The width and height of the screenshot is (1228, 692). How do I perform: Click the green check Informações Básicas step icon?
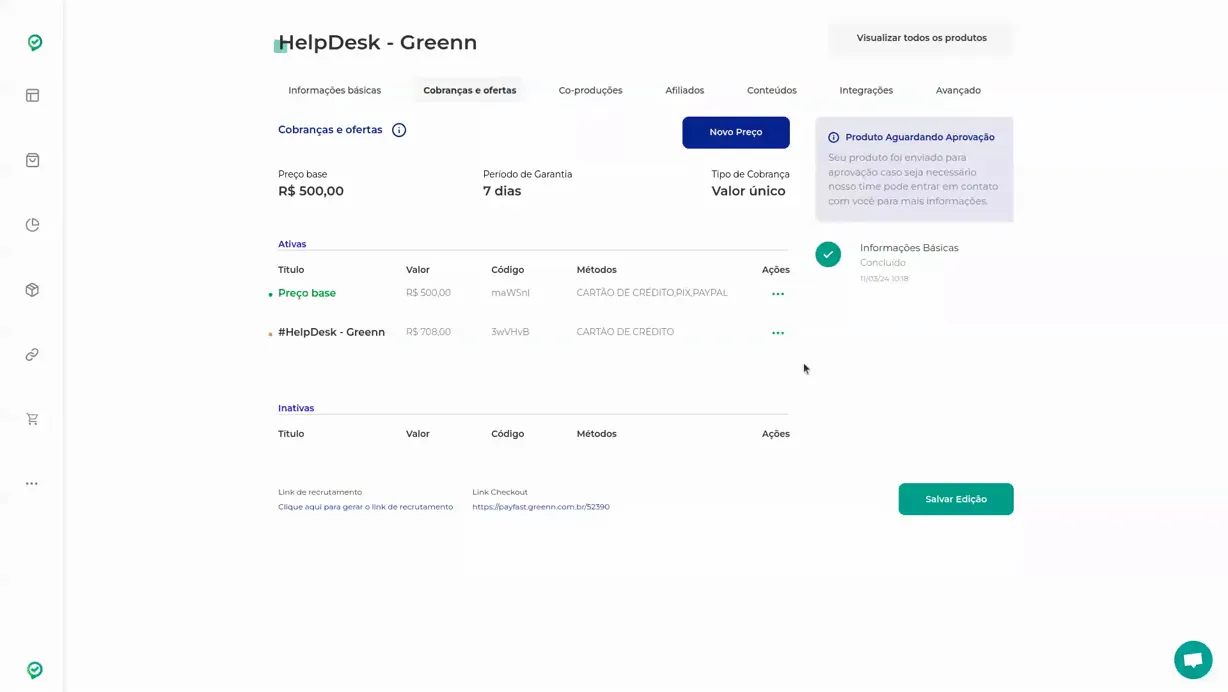coord(828,254)
